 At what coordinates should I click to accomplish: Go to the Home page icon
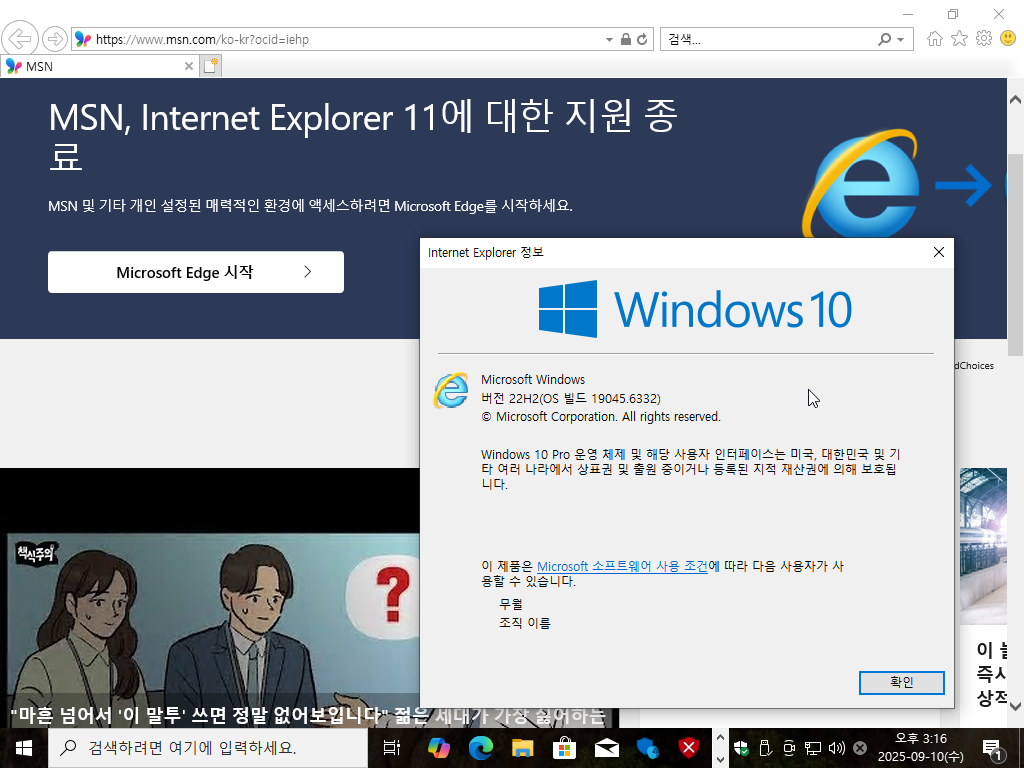coord(935,39)
